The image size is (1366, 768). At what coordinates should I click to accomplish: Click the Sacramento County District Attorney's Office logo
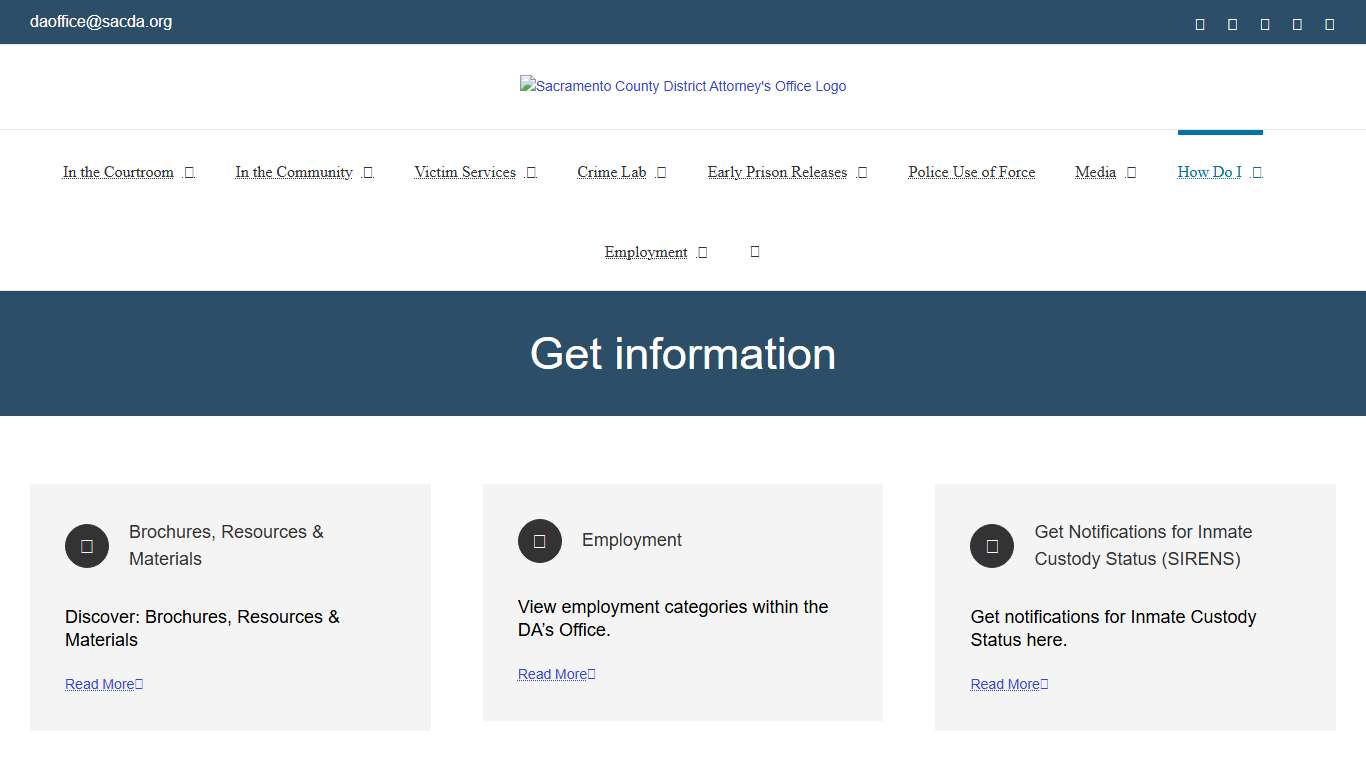coord(683,86)
